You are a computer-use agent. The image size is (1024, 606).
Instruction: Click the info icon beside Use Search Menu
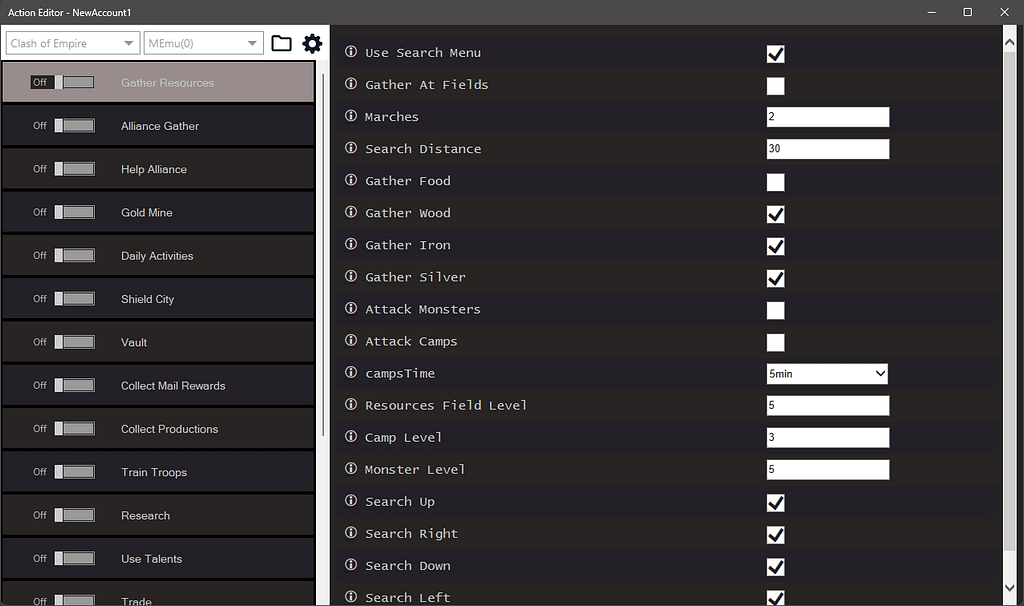[x=349, y=52]
